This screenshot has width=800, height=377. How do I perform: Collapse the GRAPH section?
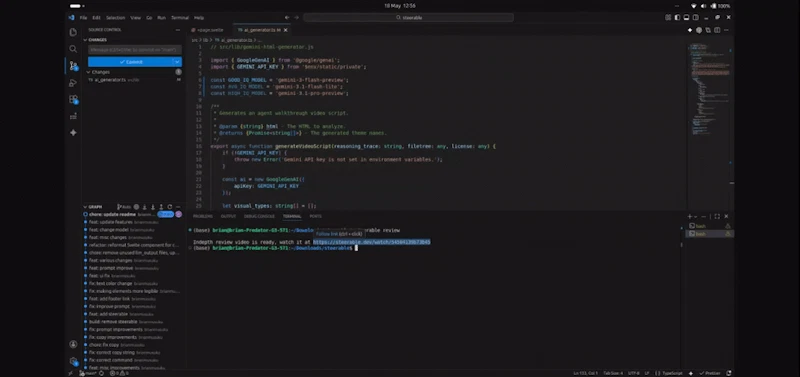click(95, 207)
